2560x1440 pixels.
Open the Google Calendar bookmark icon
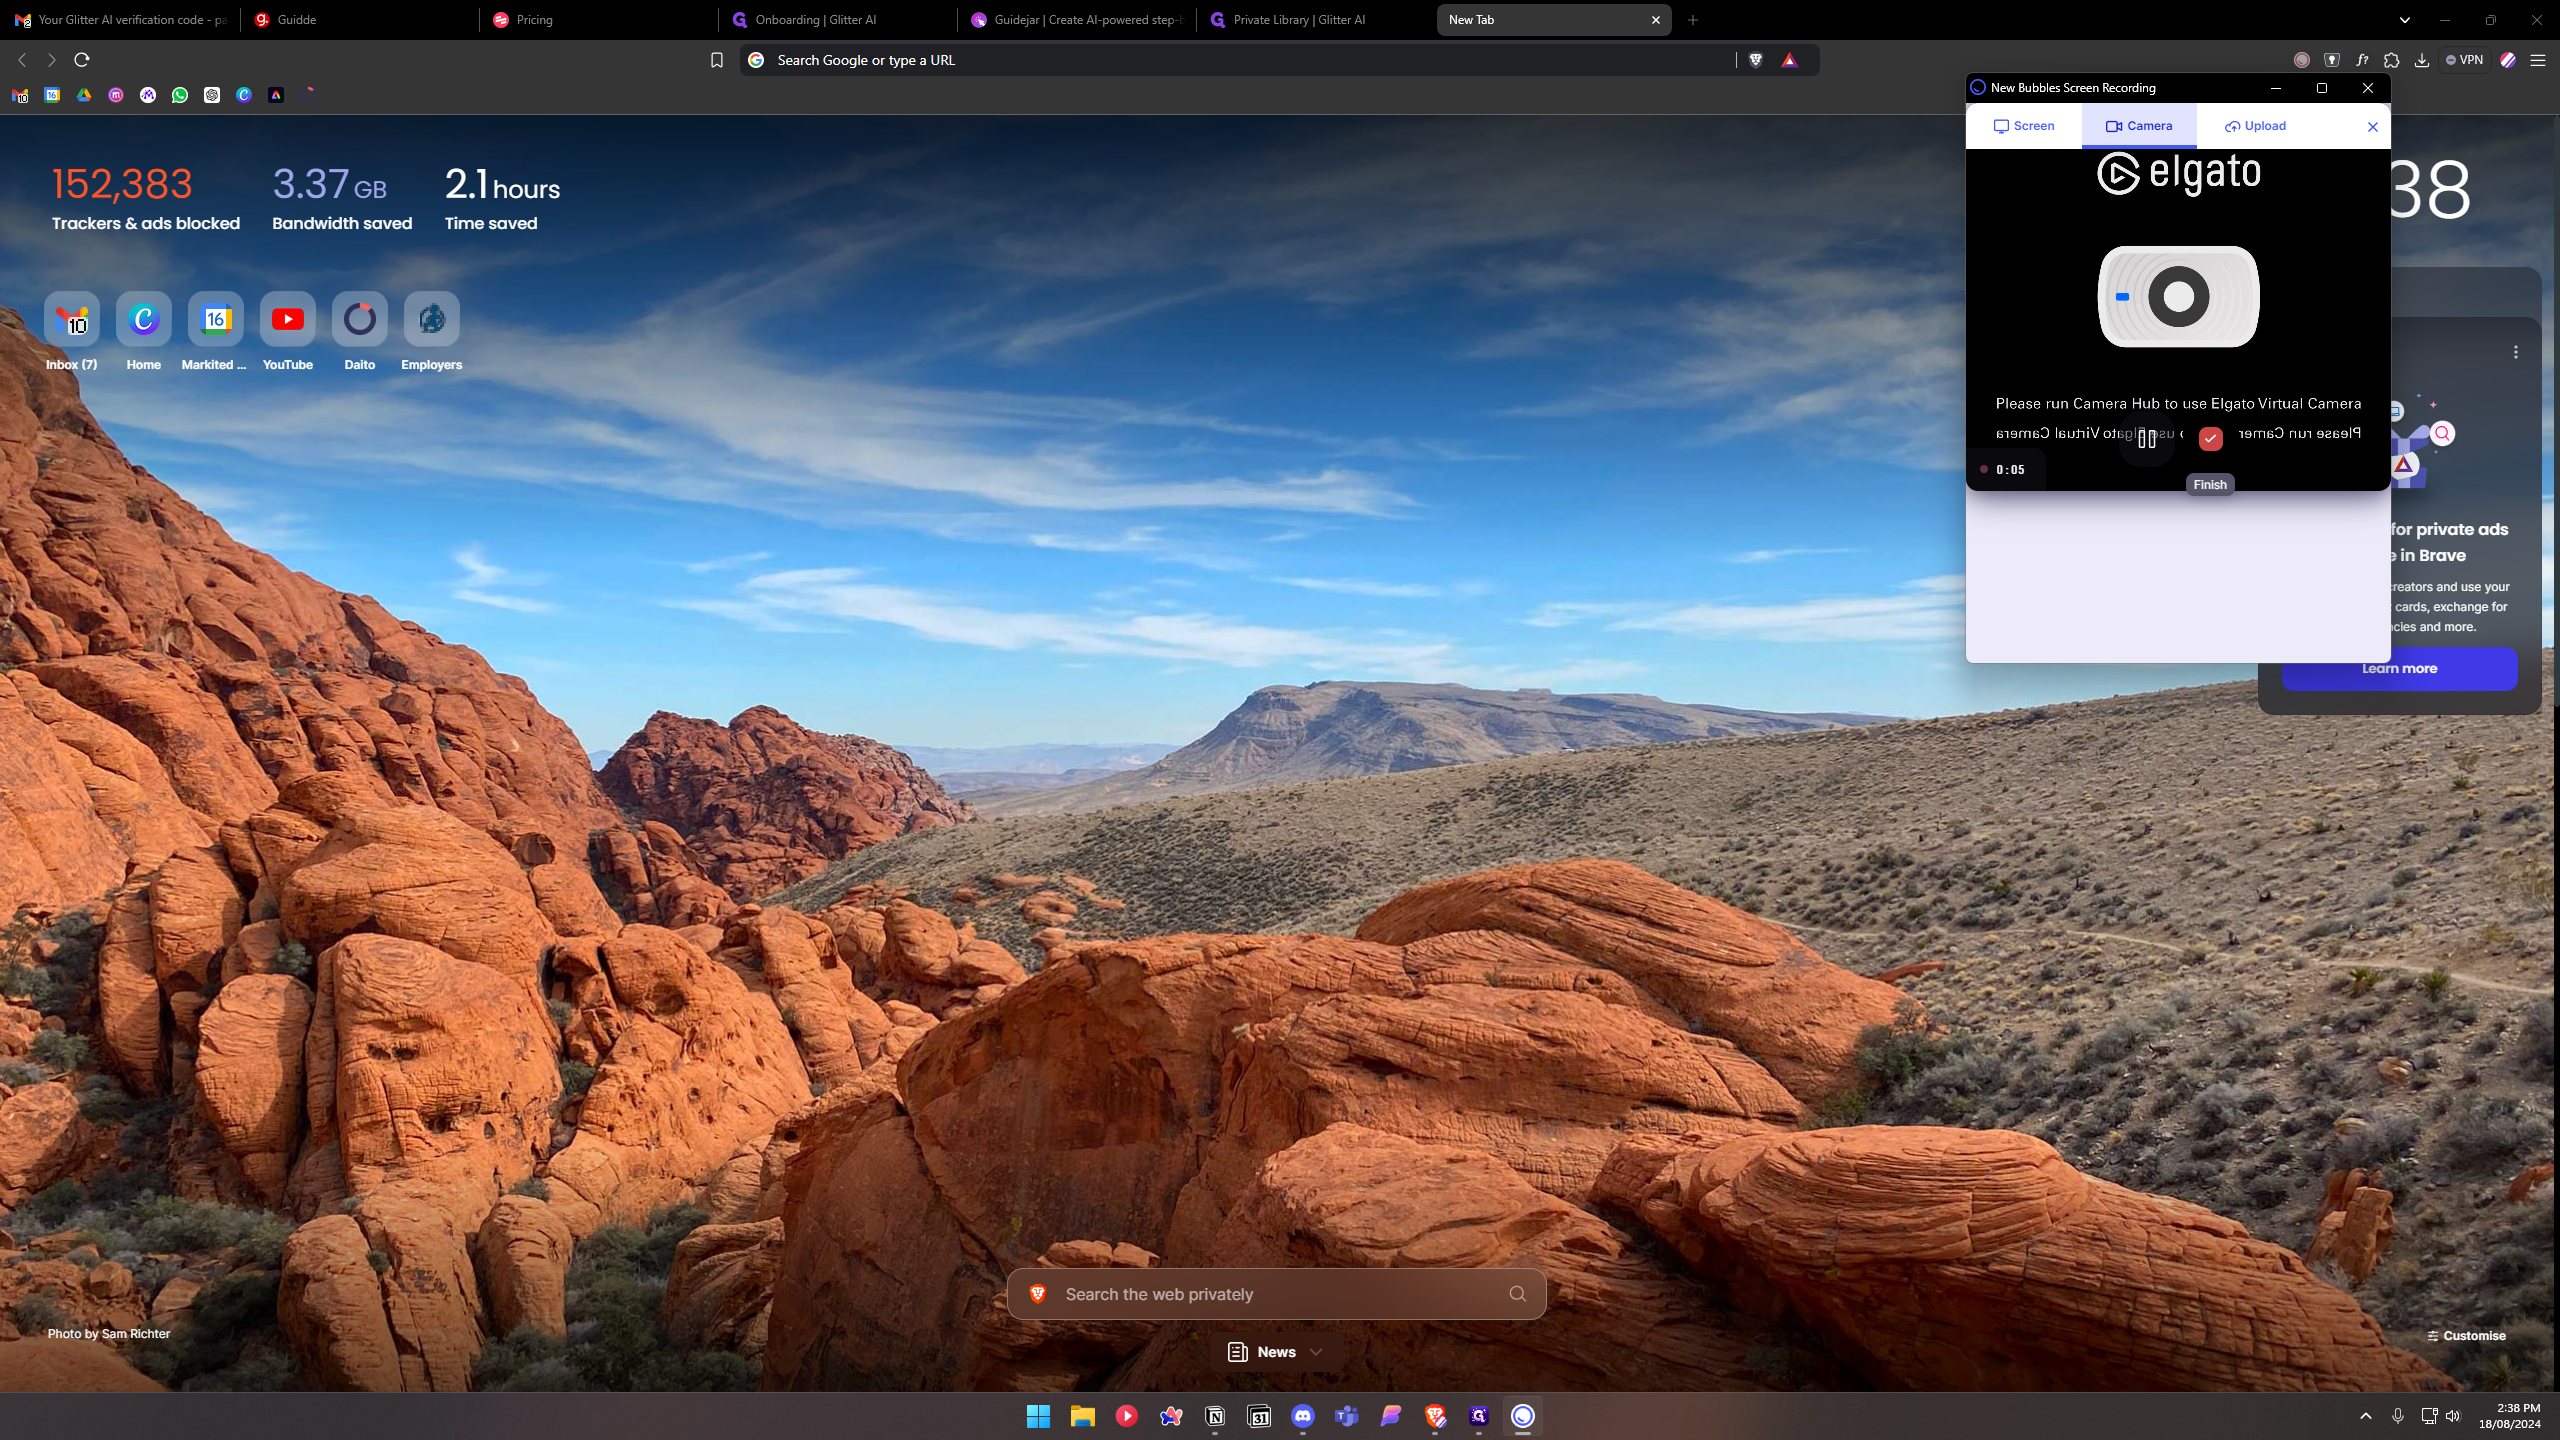click(x=52, y=95)
